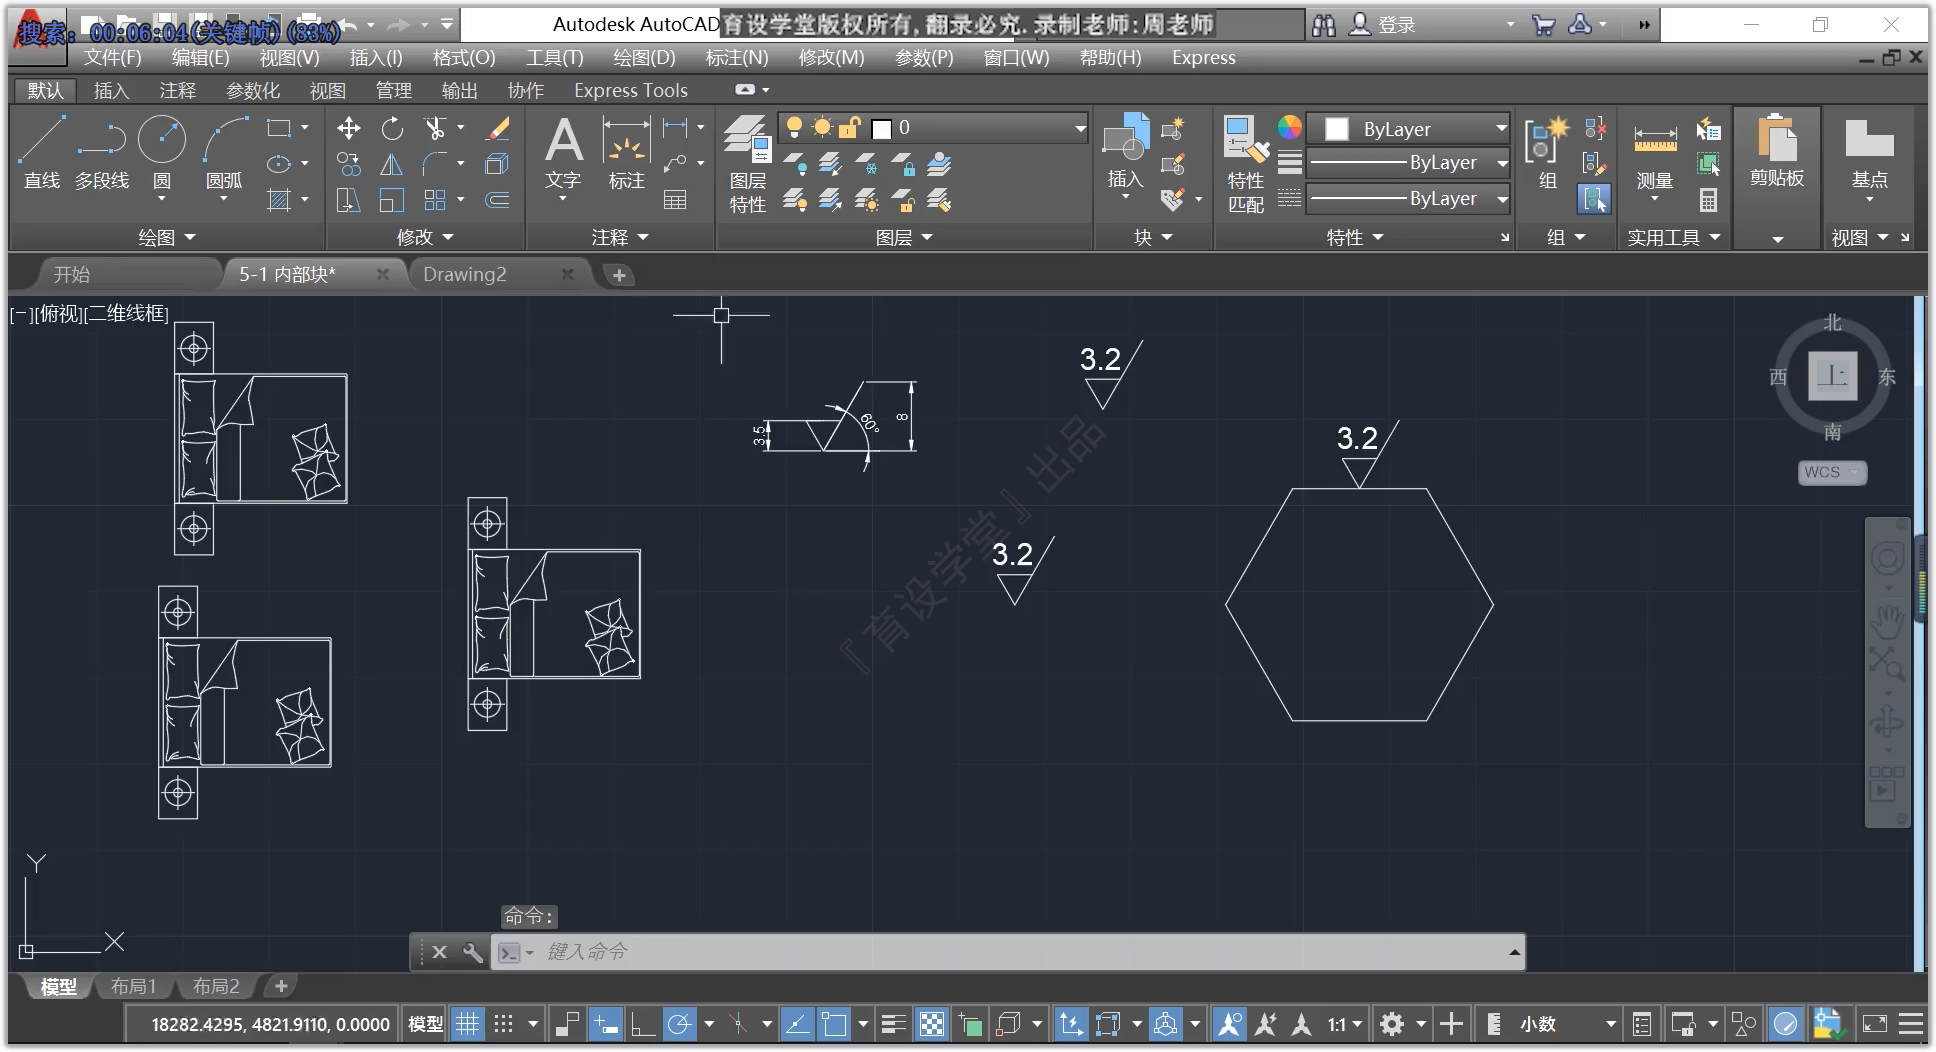Viewport: 1936px width, 1052px height.
Task: Click the Base point (基点) icon
Action: coord(1869,152)
